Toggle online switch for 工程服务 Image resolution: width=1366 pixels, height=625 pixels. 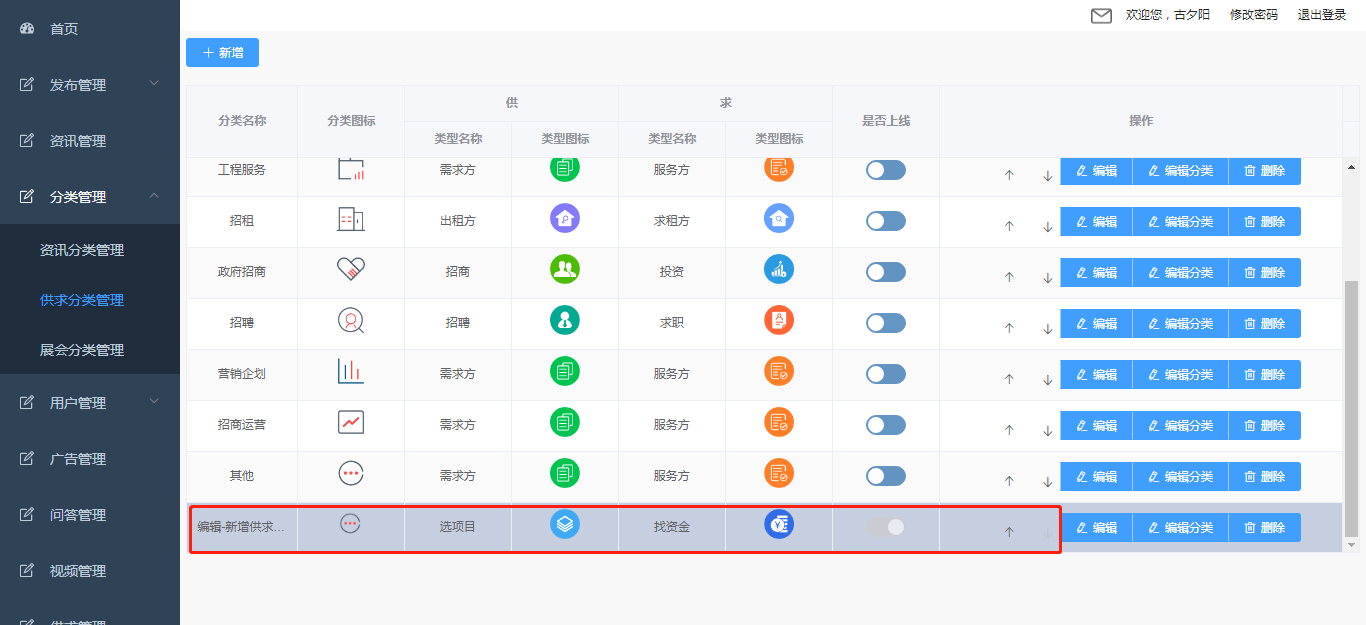885,170
